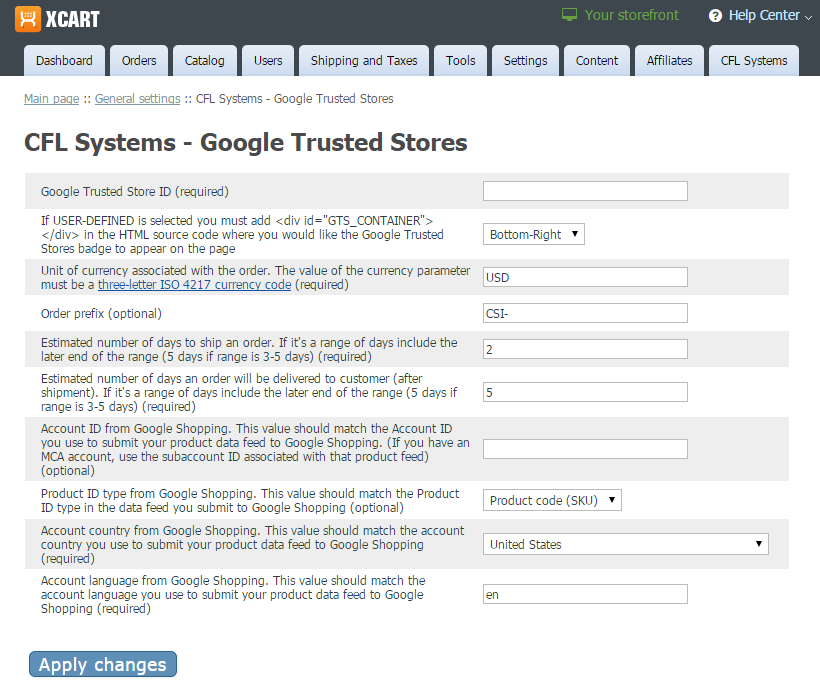Click the CFL Systems - Google Trusted Stores heading
This screenshot has height=693, width=820.
[x=246, y=142]
